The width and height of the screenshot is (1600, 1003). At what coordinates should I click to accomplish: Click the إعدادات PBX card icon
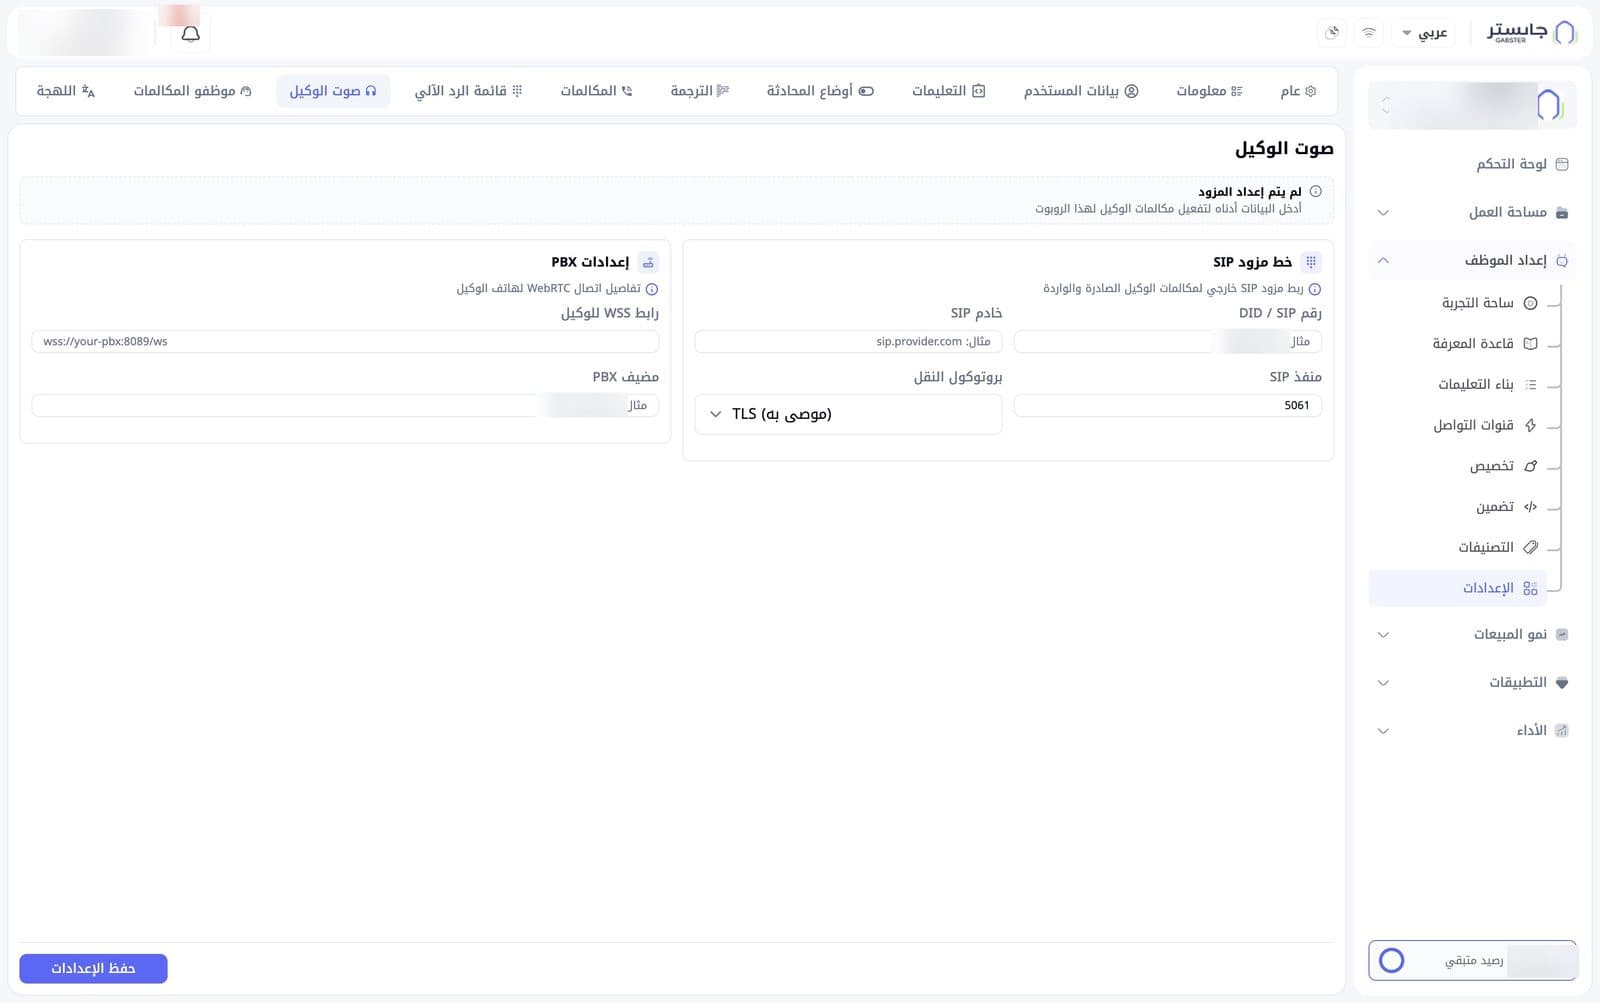point(648,262)
